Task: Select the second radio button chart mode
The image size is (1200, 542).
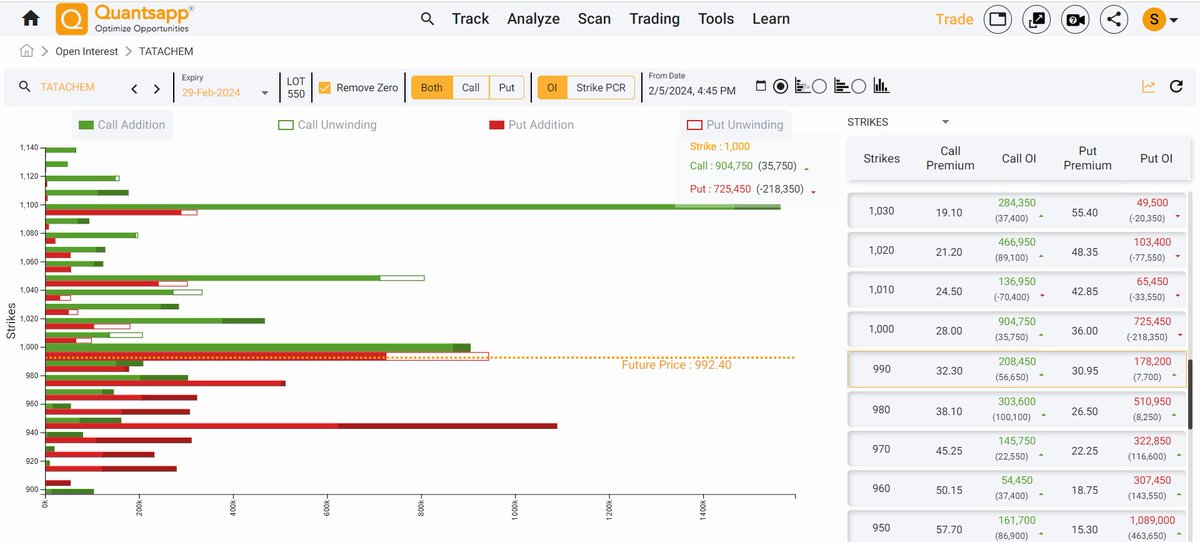Action: 819,87
